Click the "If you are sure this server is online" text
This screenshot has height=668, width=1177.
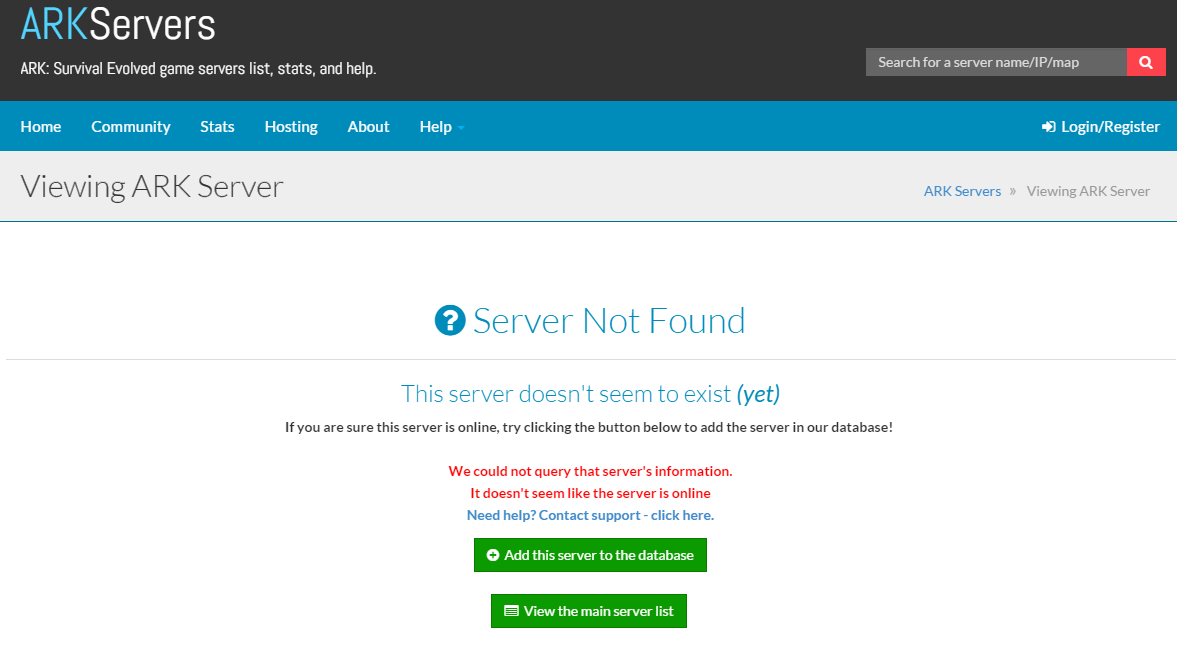pos(588,427)
